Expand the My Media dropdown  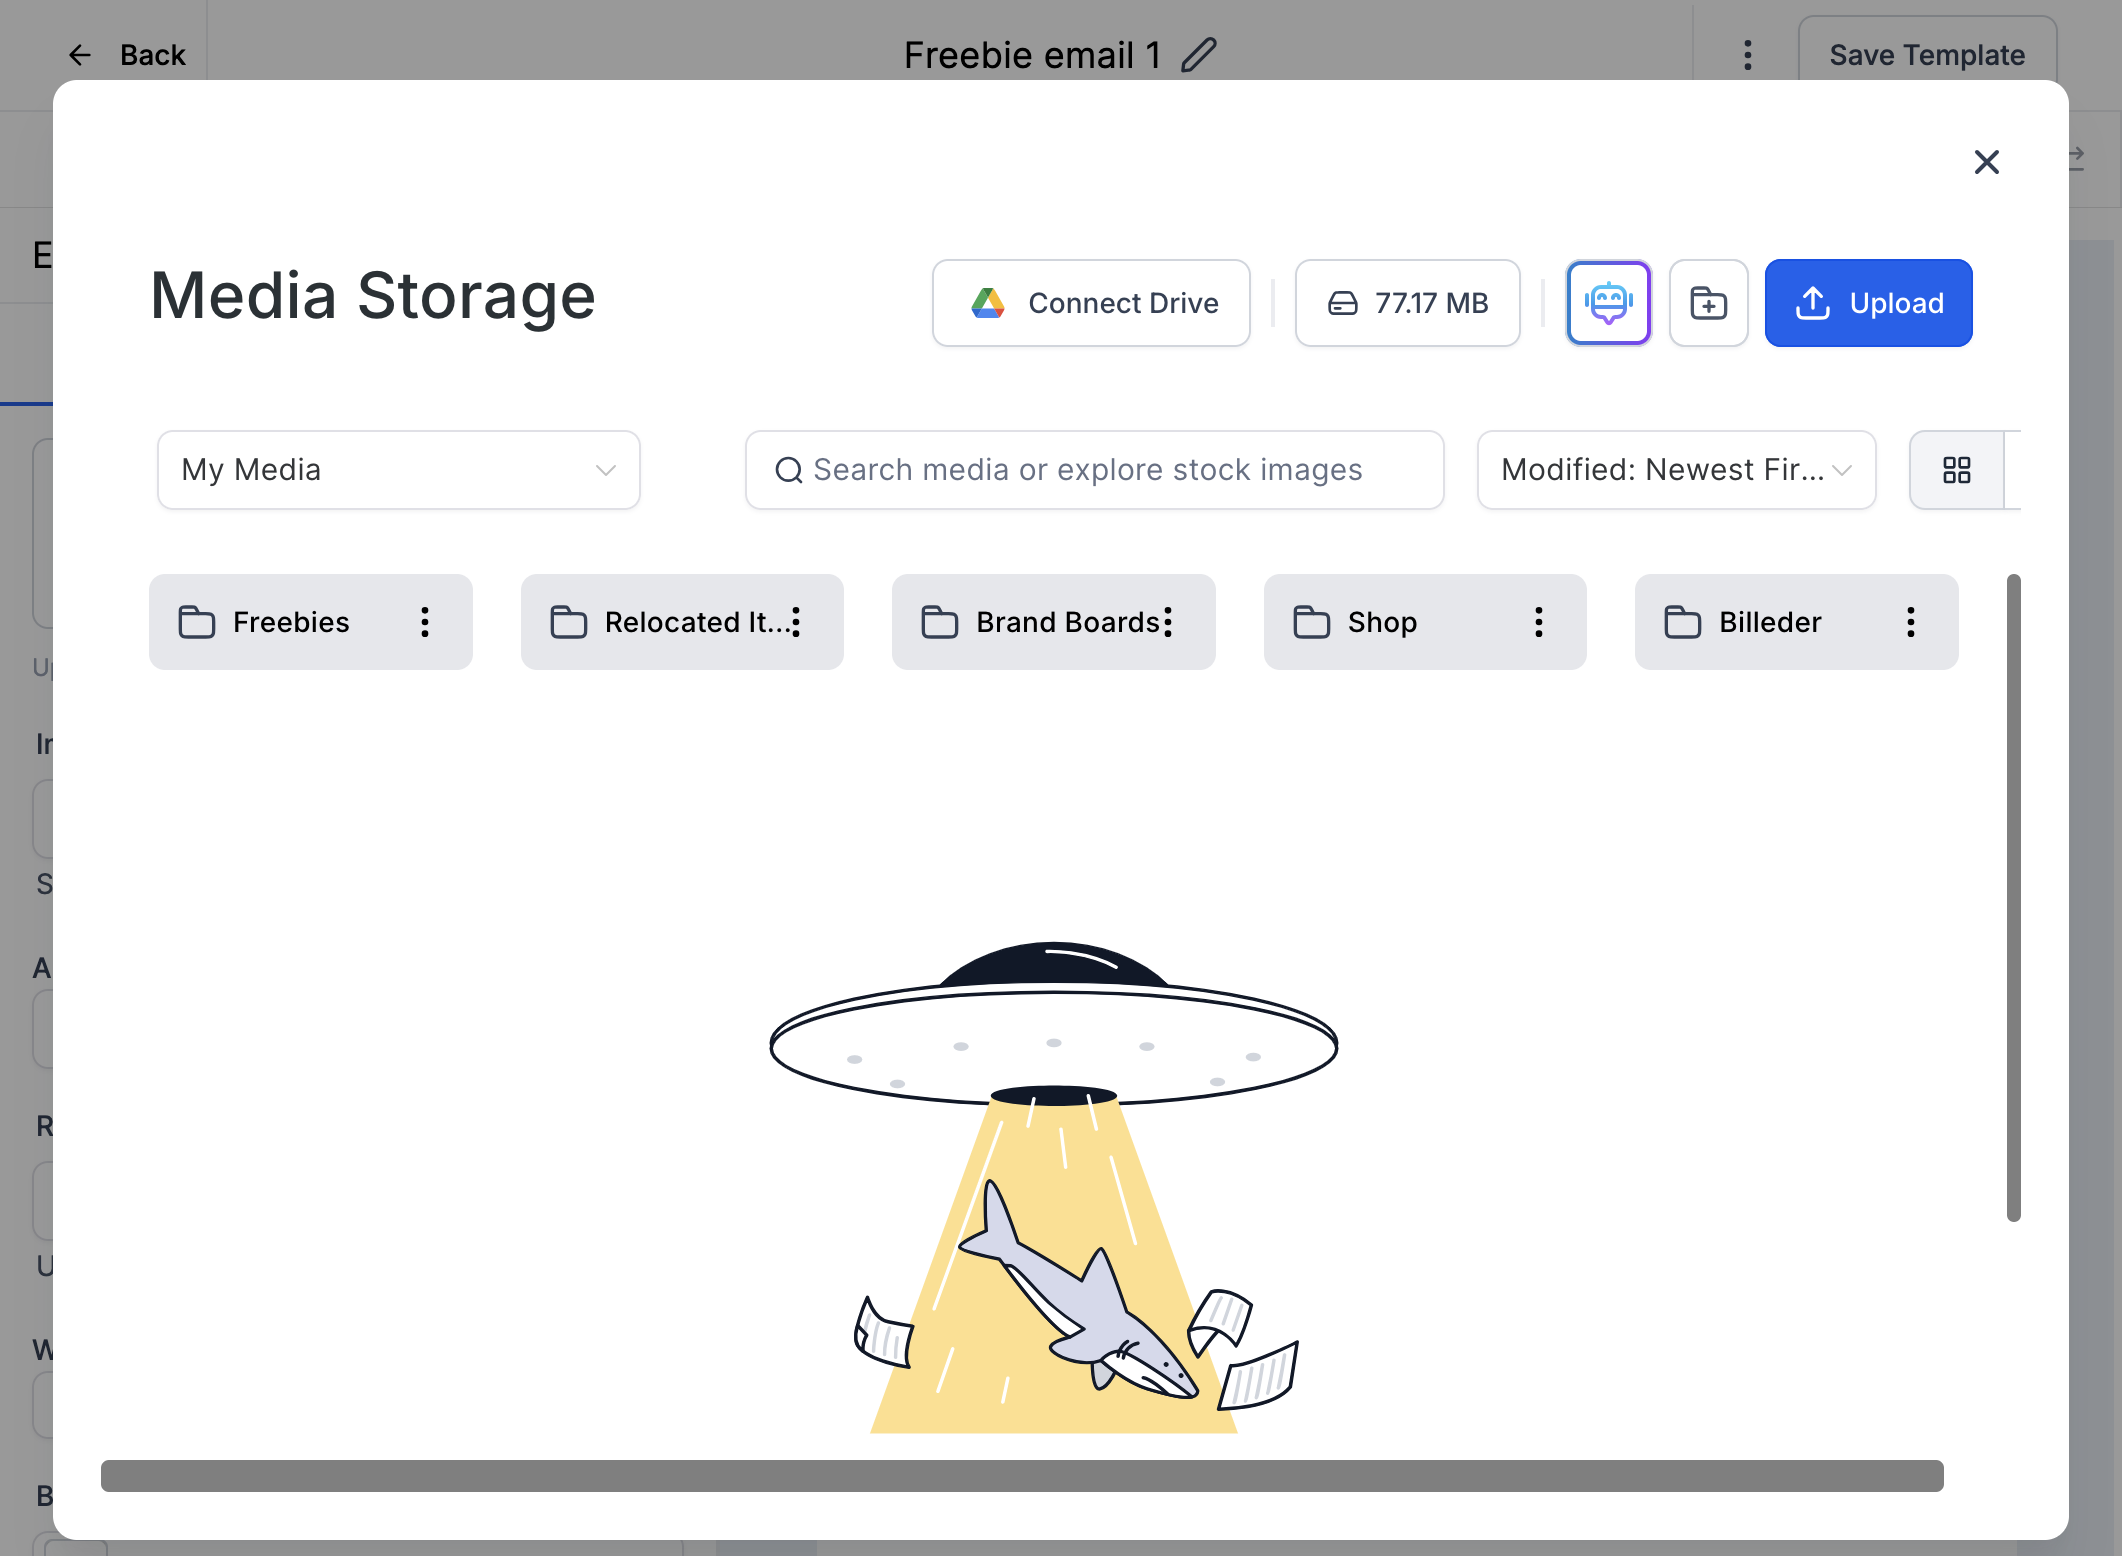coord(398,470)
